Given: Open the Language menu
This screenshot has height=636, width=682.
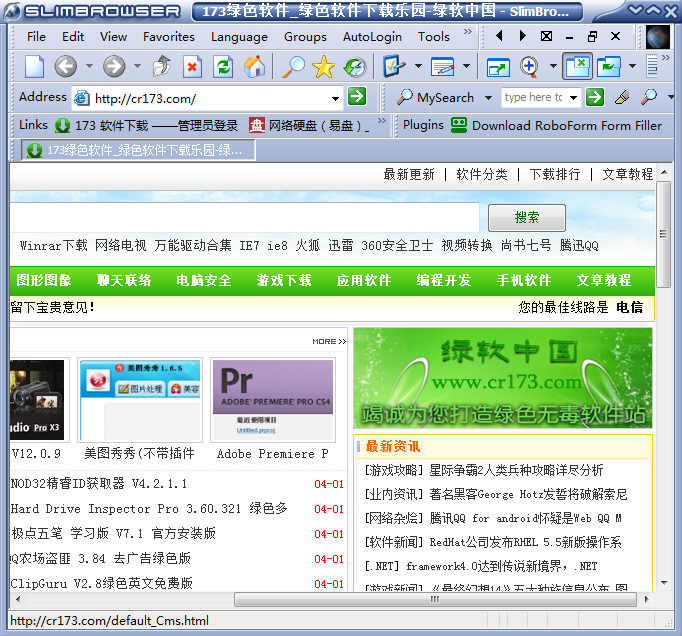Looking at the screenshot, I should [x=239, y=37].
